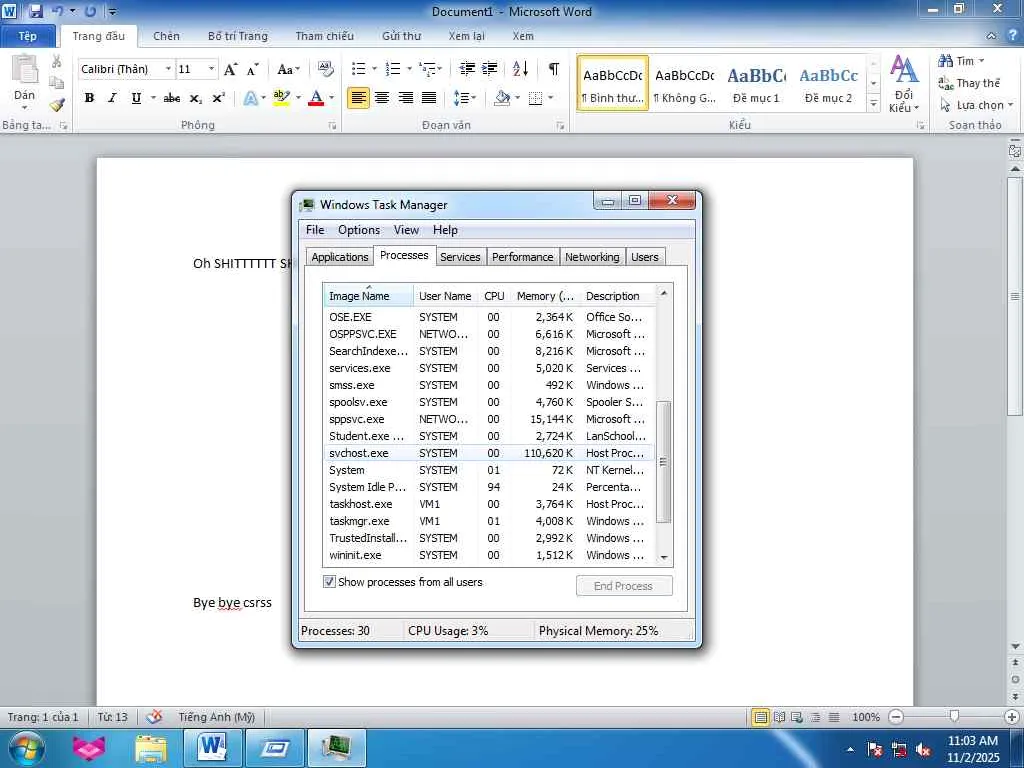Apply strikethrough formatting

171,98
